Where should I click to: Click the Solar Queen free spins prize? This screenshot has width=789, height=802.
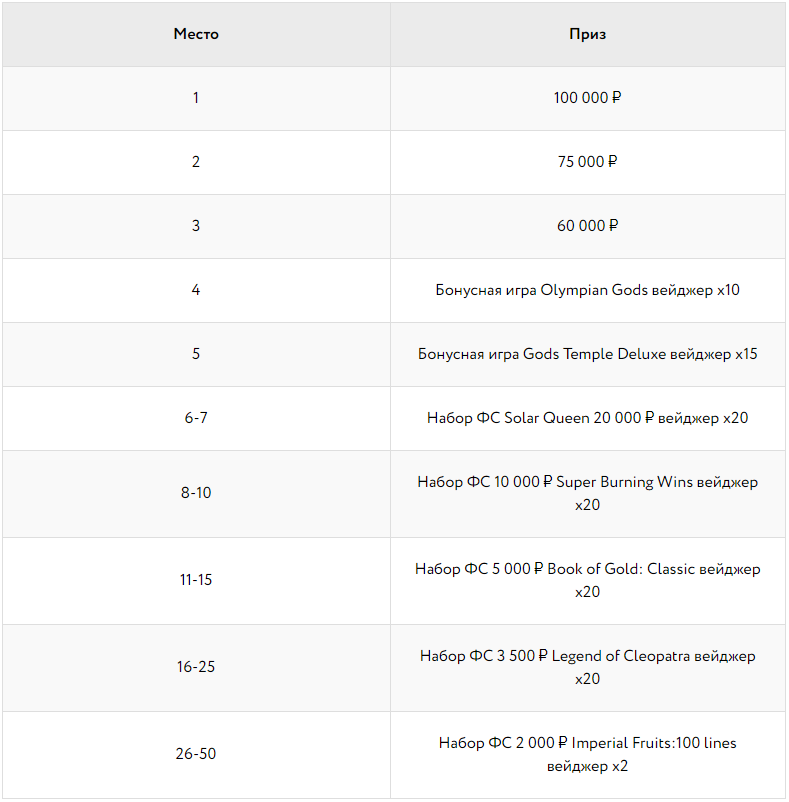pyautogui.click(x=588, y=418)
